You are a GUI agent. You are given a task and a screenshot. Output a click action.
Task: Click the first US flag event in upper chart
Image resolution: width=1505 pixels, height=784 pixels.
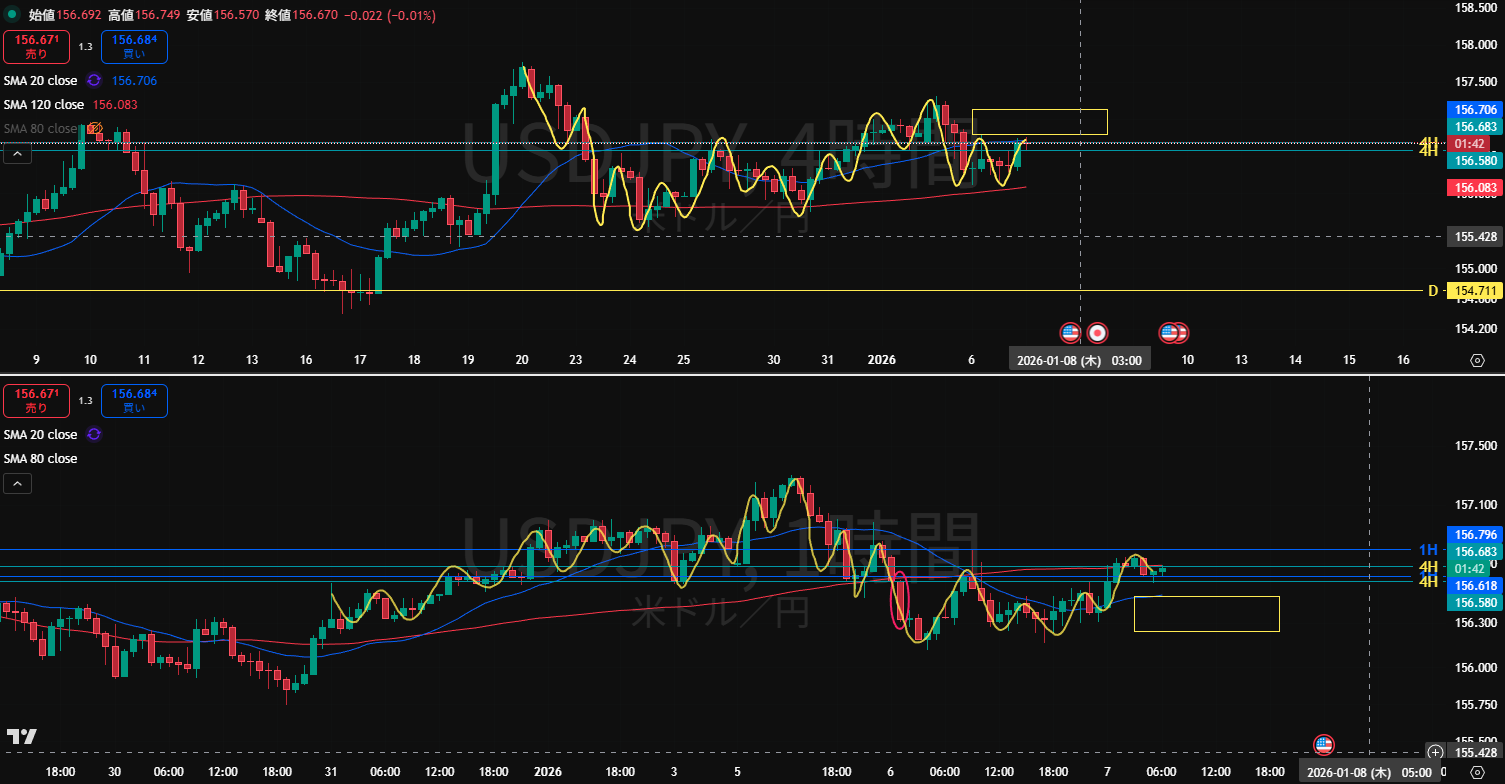[x=1070, y=332]
